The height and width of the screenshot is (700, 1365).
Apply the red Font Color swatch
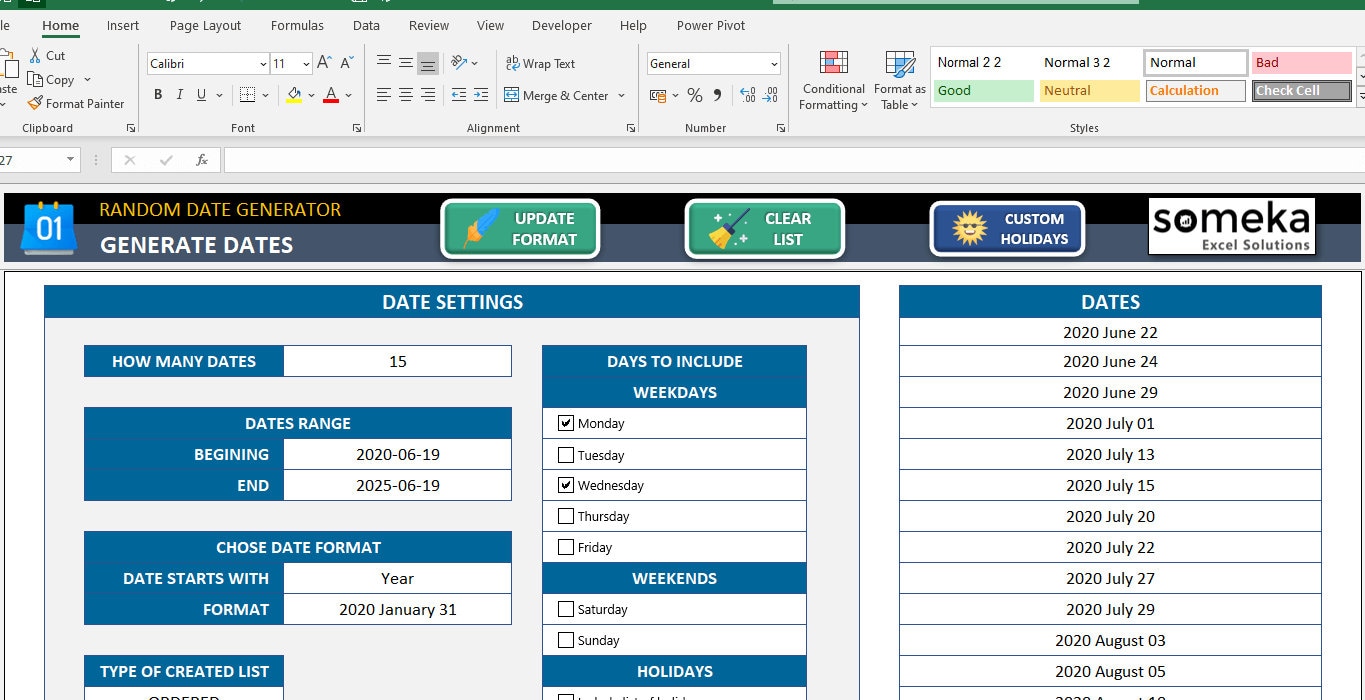330,95
